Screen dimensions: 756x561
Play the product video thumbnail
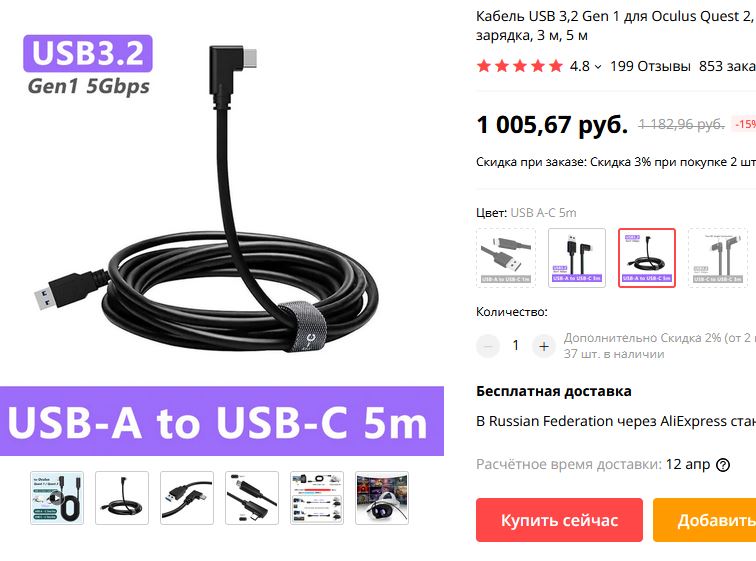[x=57, y=498]
